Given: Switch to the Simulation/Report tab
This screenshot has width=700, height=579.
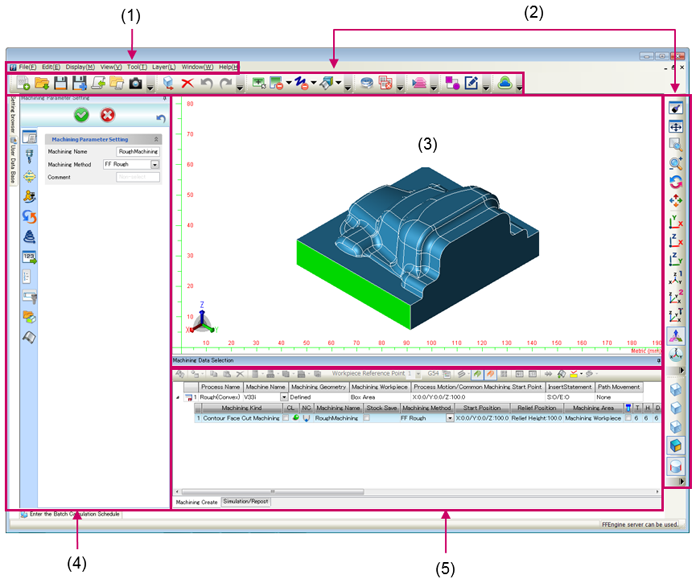Looking at the screenshot, I should coord(246,502).
